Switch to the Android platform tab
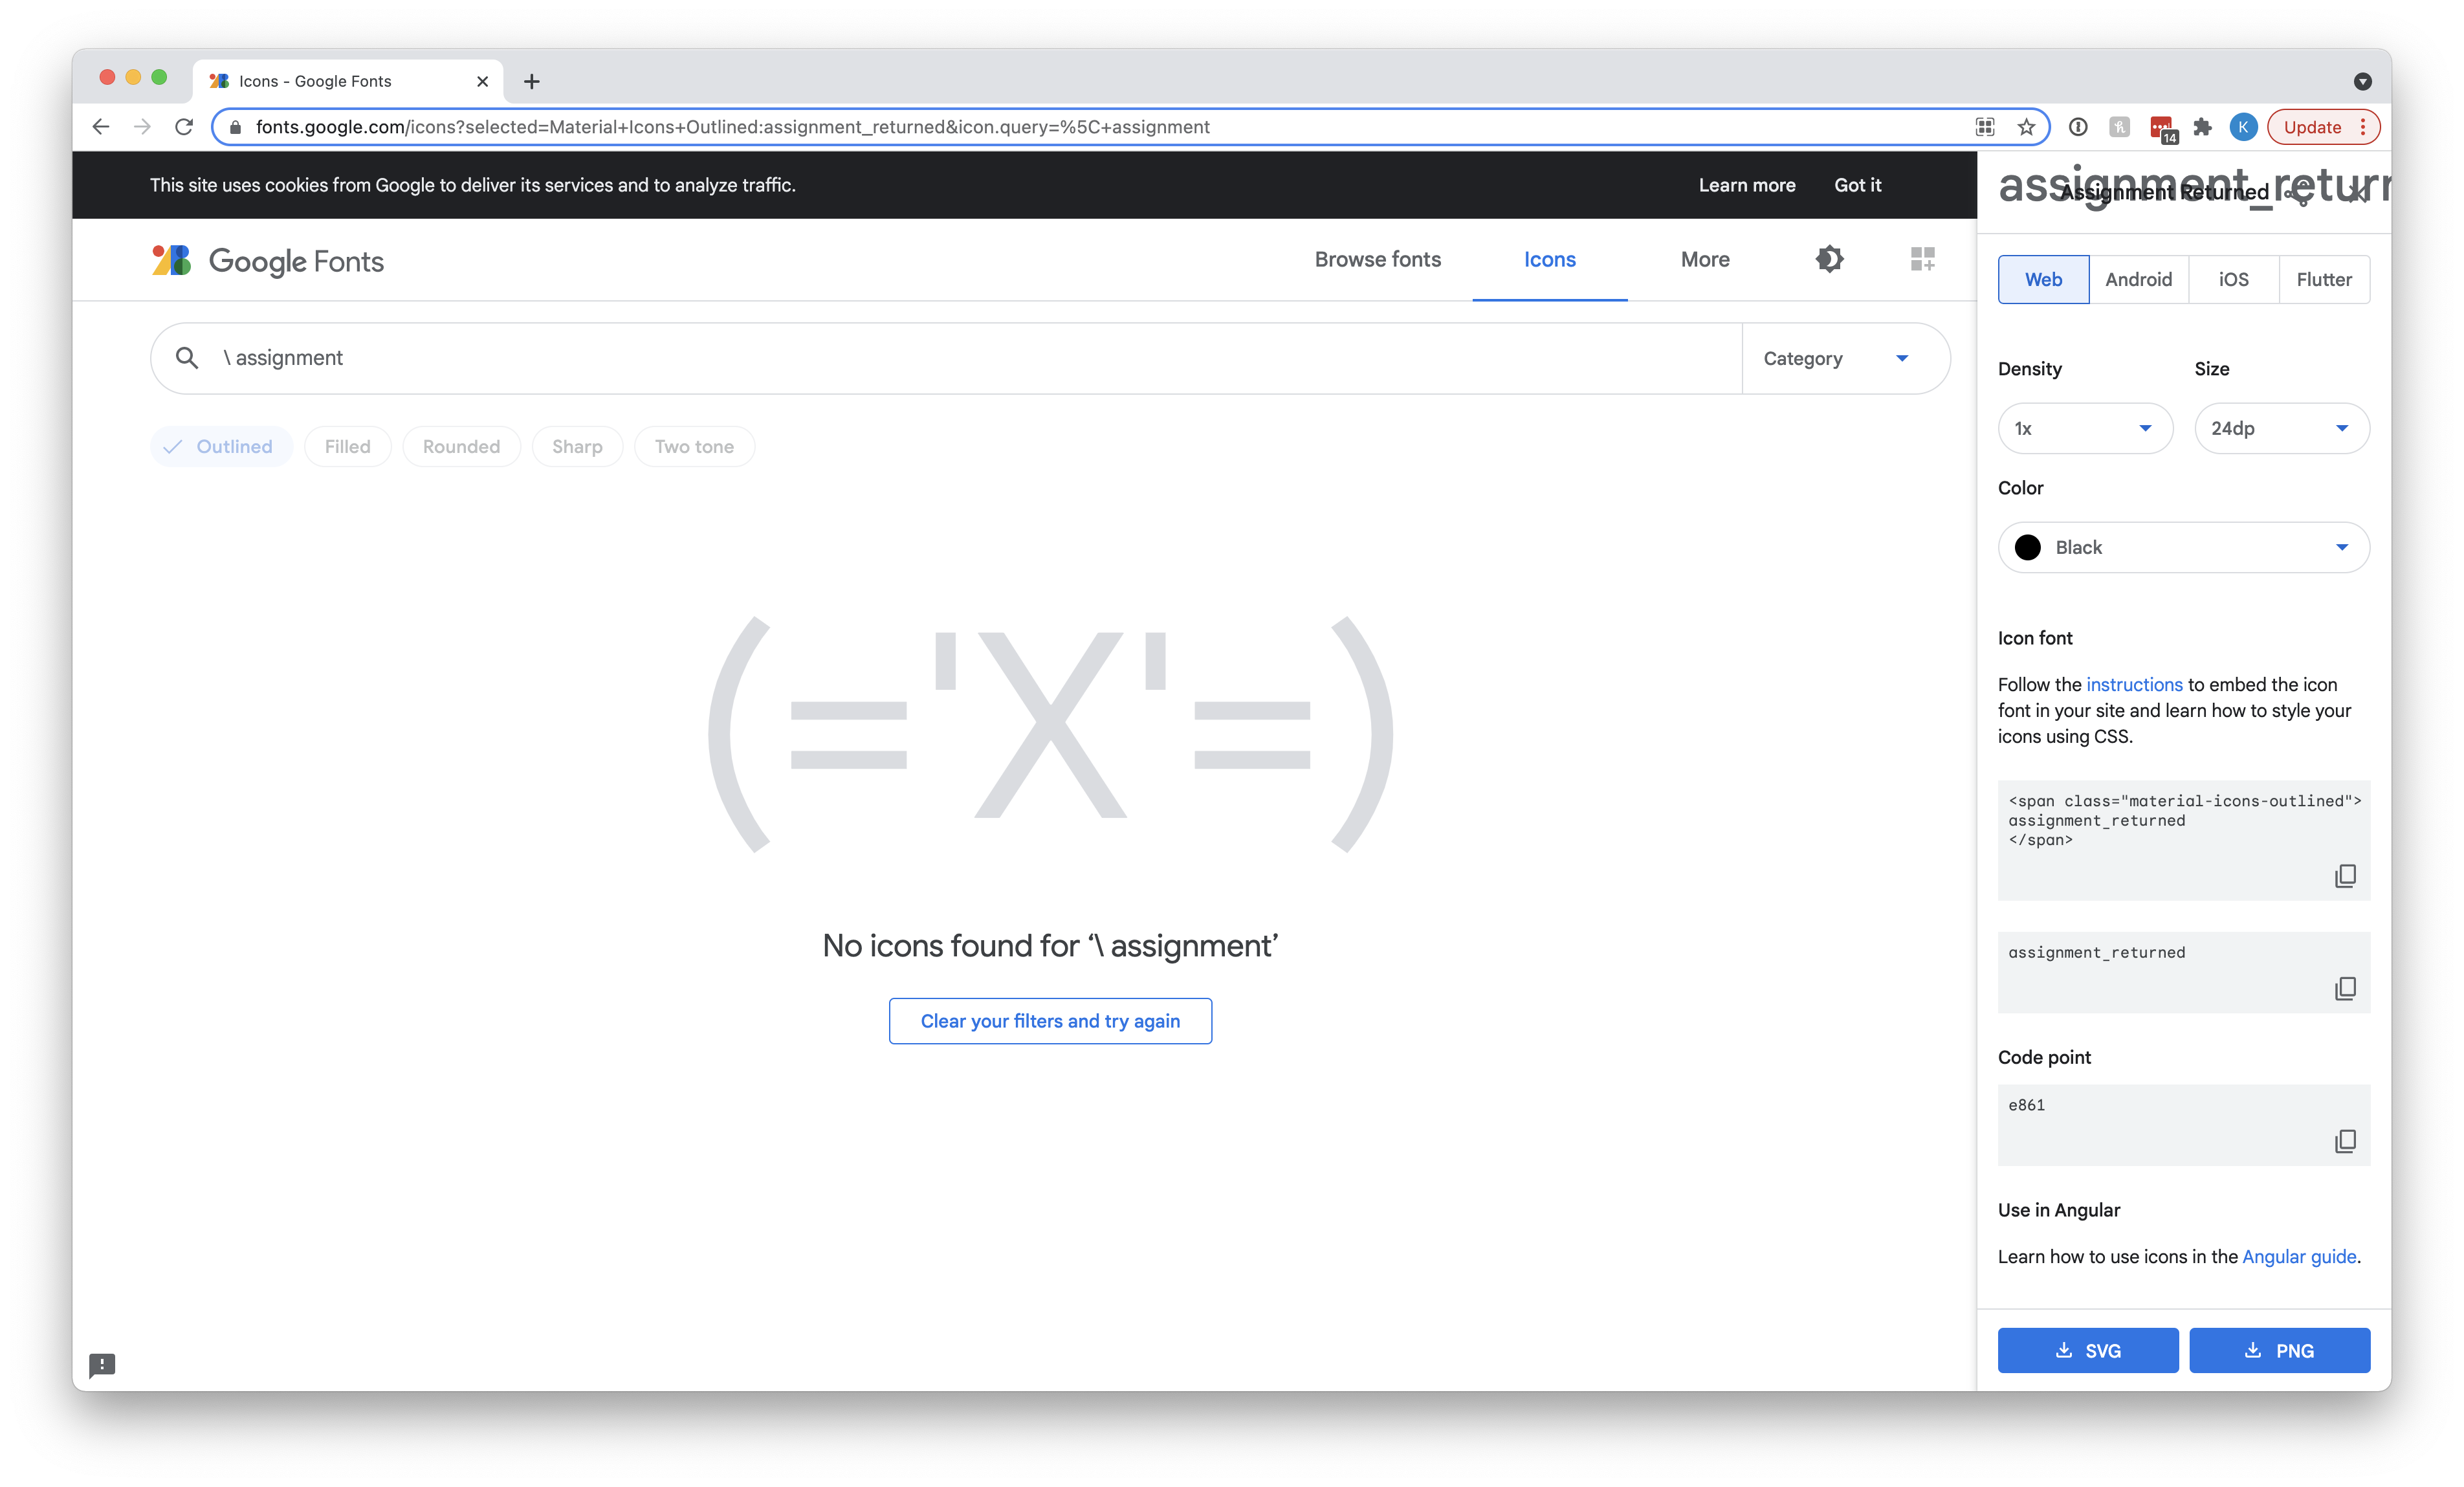Viewport: 2464px width, 1487px height. [2139, 279]
